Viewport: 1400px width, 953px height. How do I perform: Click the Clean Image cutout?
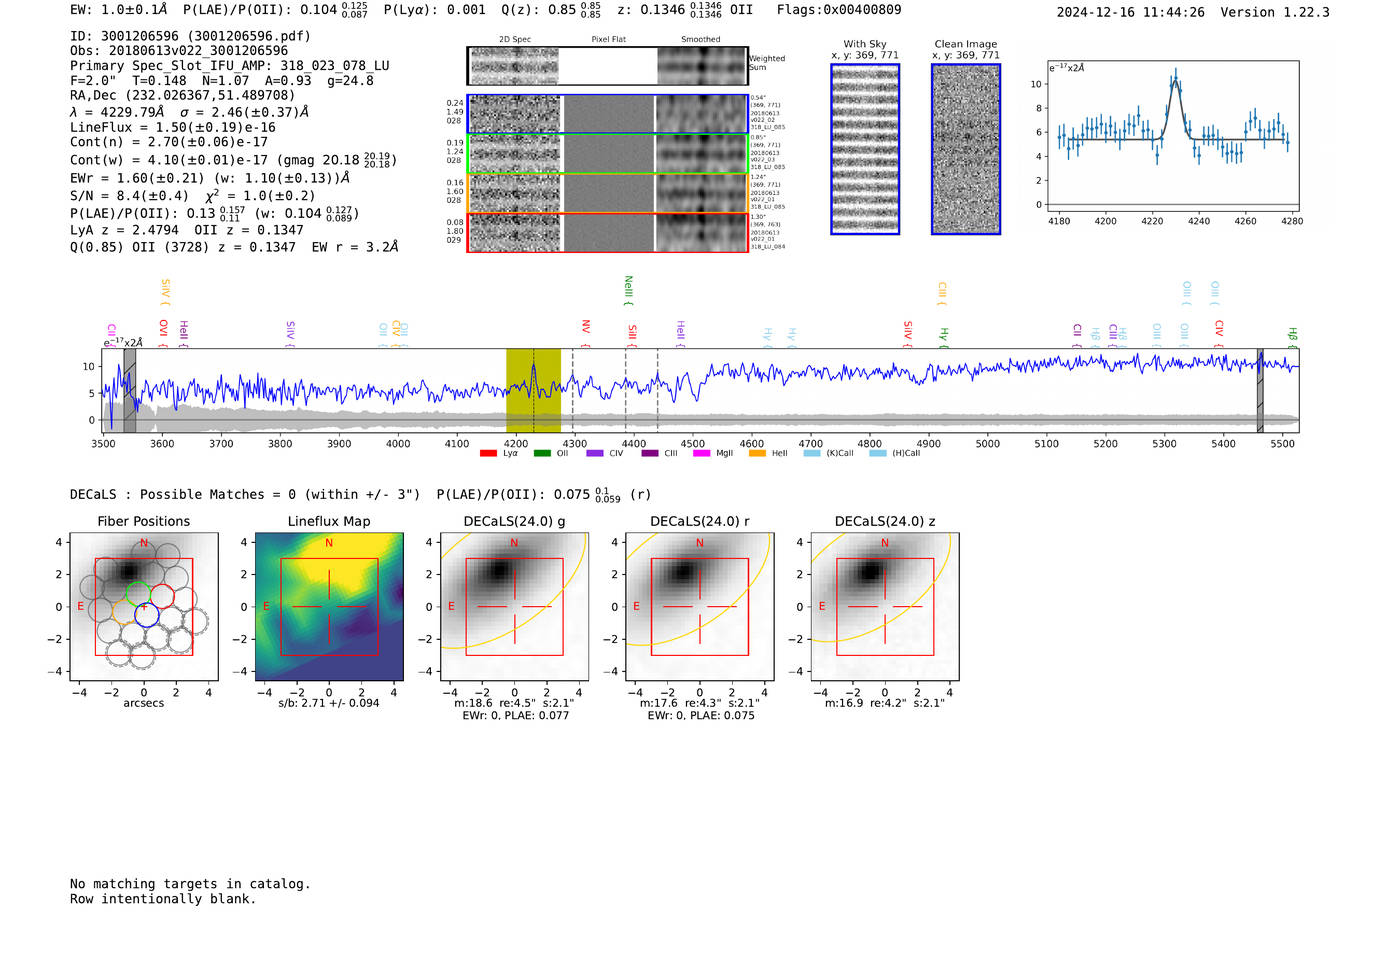966,149
